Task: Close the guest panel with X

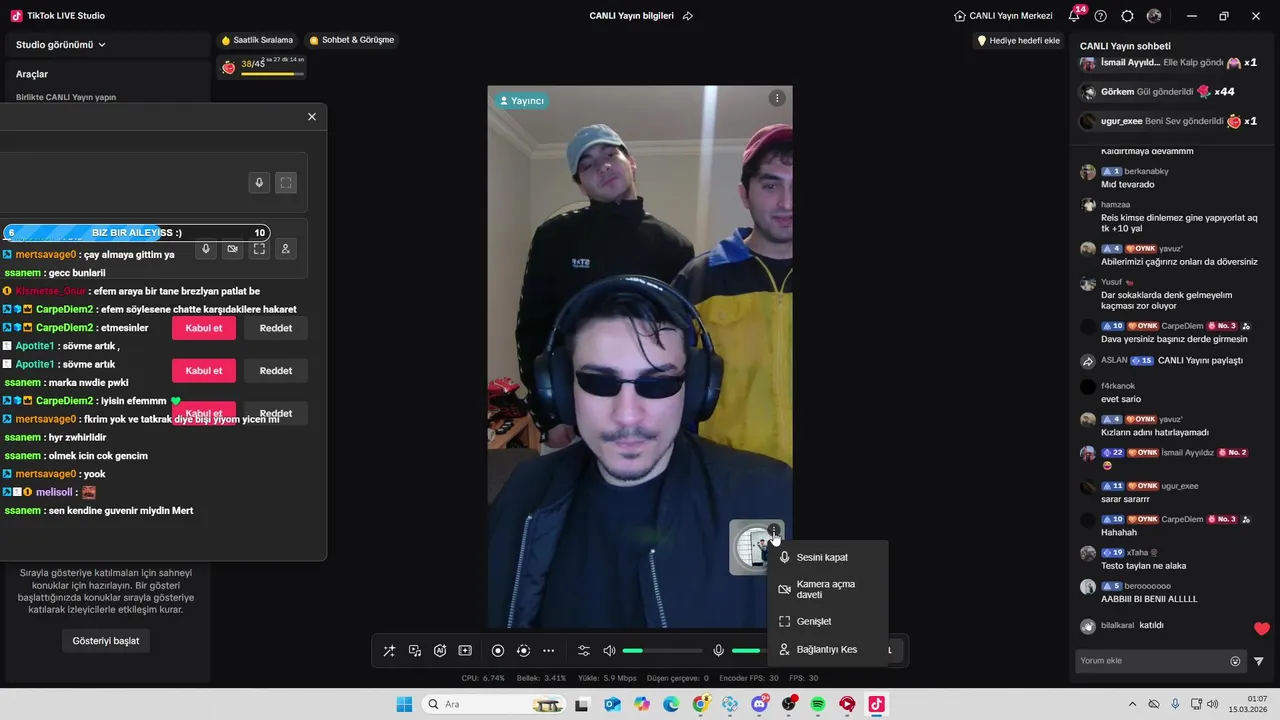Action: coord(312,117)
